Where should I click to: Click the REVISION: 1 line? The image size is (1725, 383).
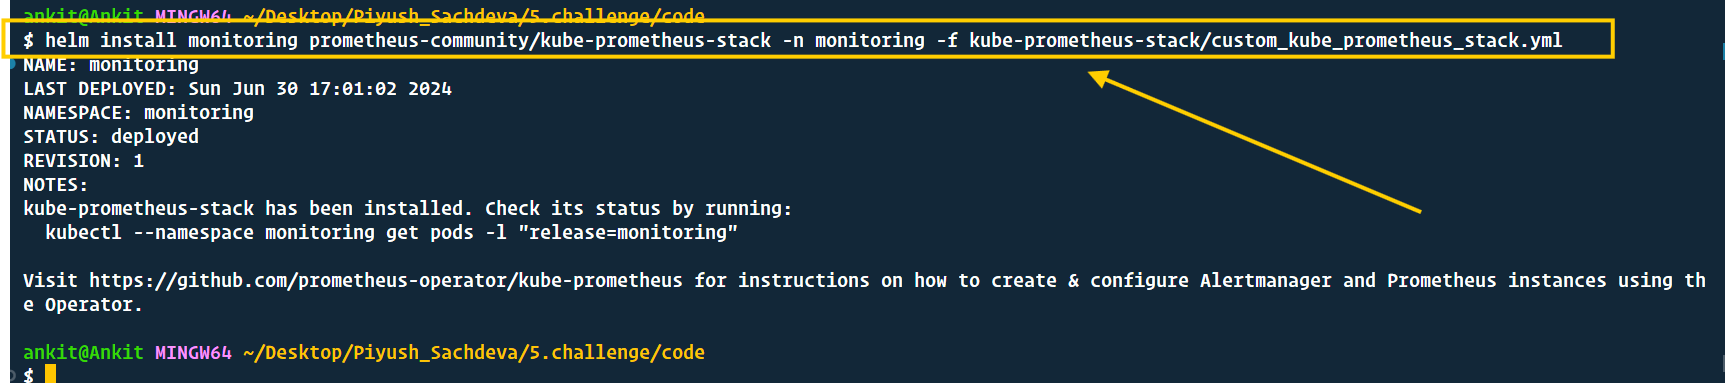(x=83, y=161)
